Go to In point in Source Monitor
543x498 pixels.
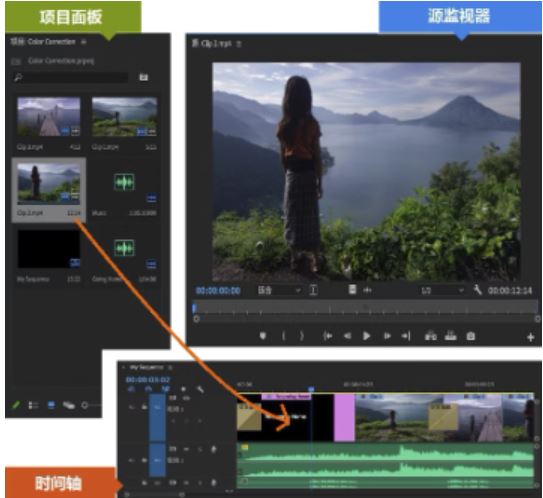click(x=327, y=336)
